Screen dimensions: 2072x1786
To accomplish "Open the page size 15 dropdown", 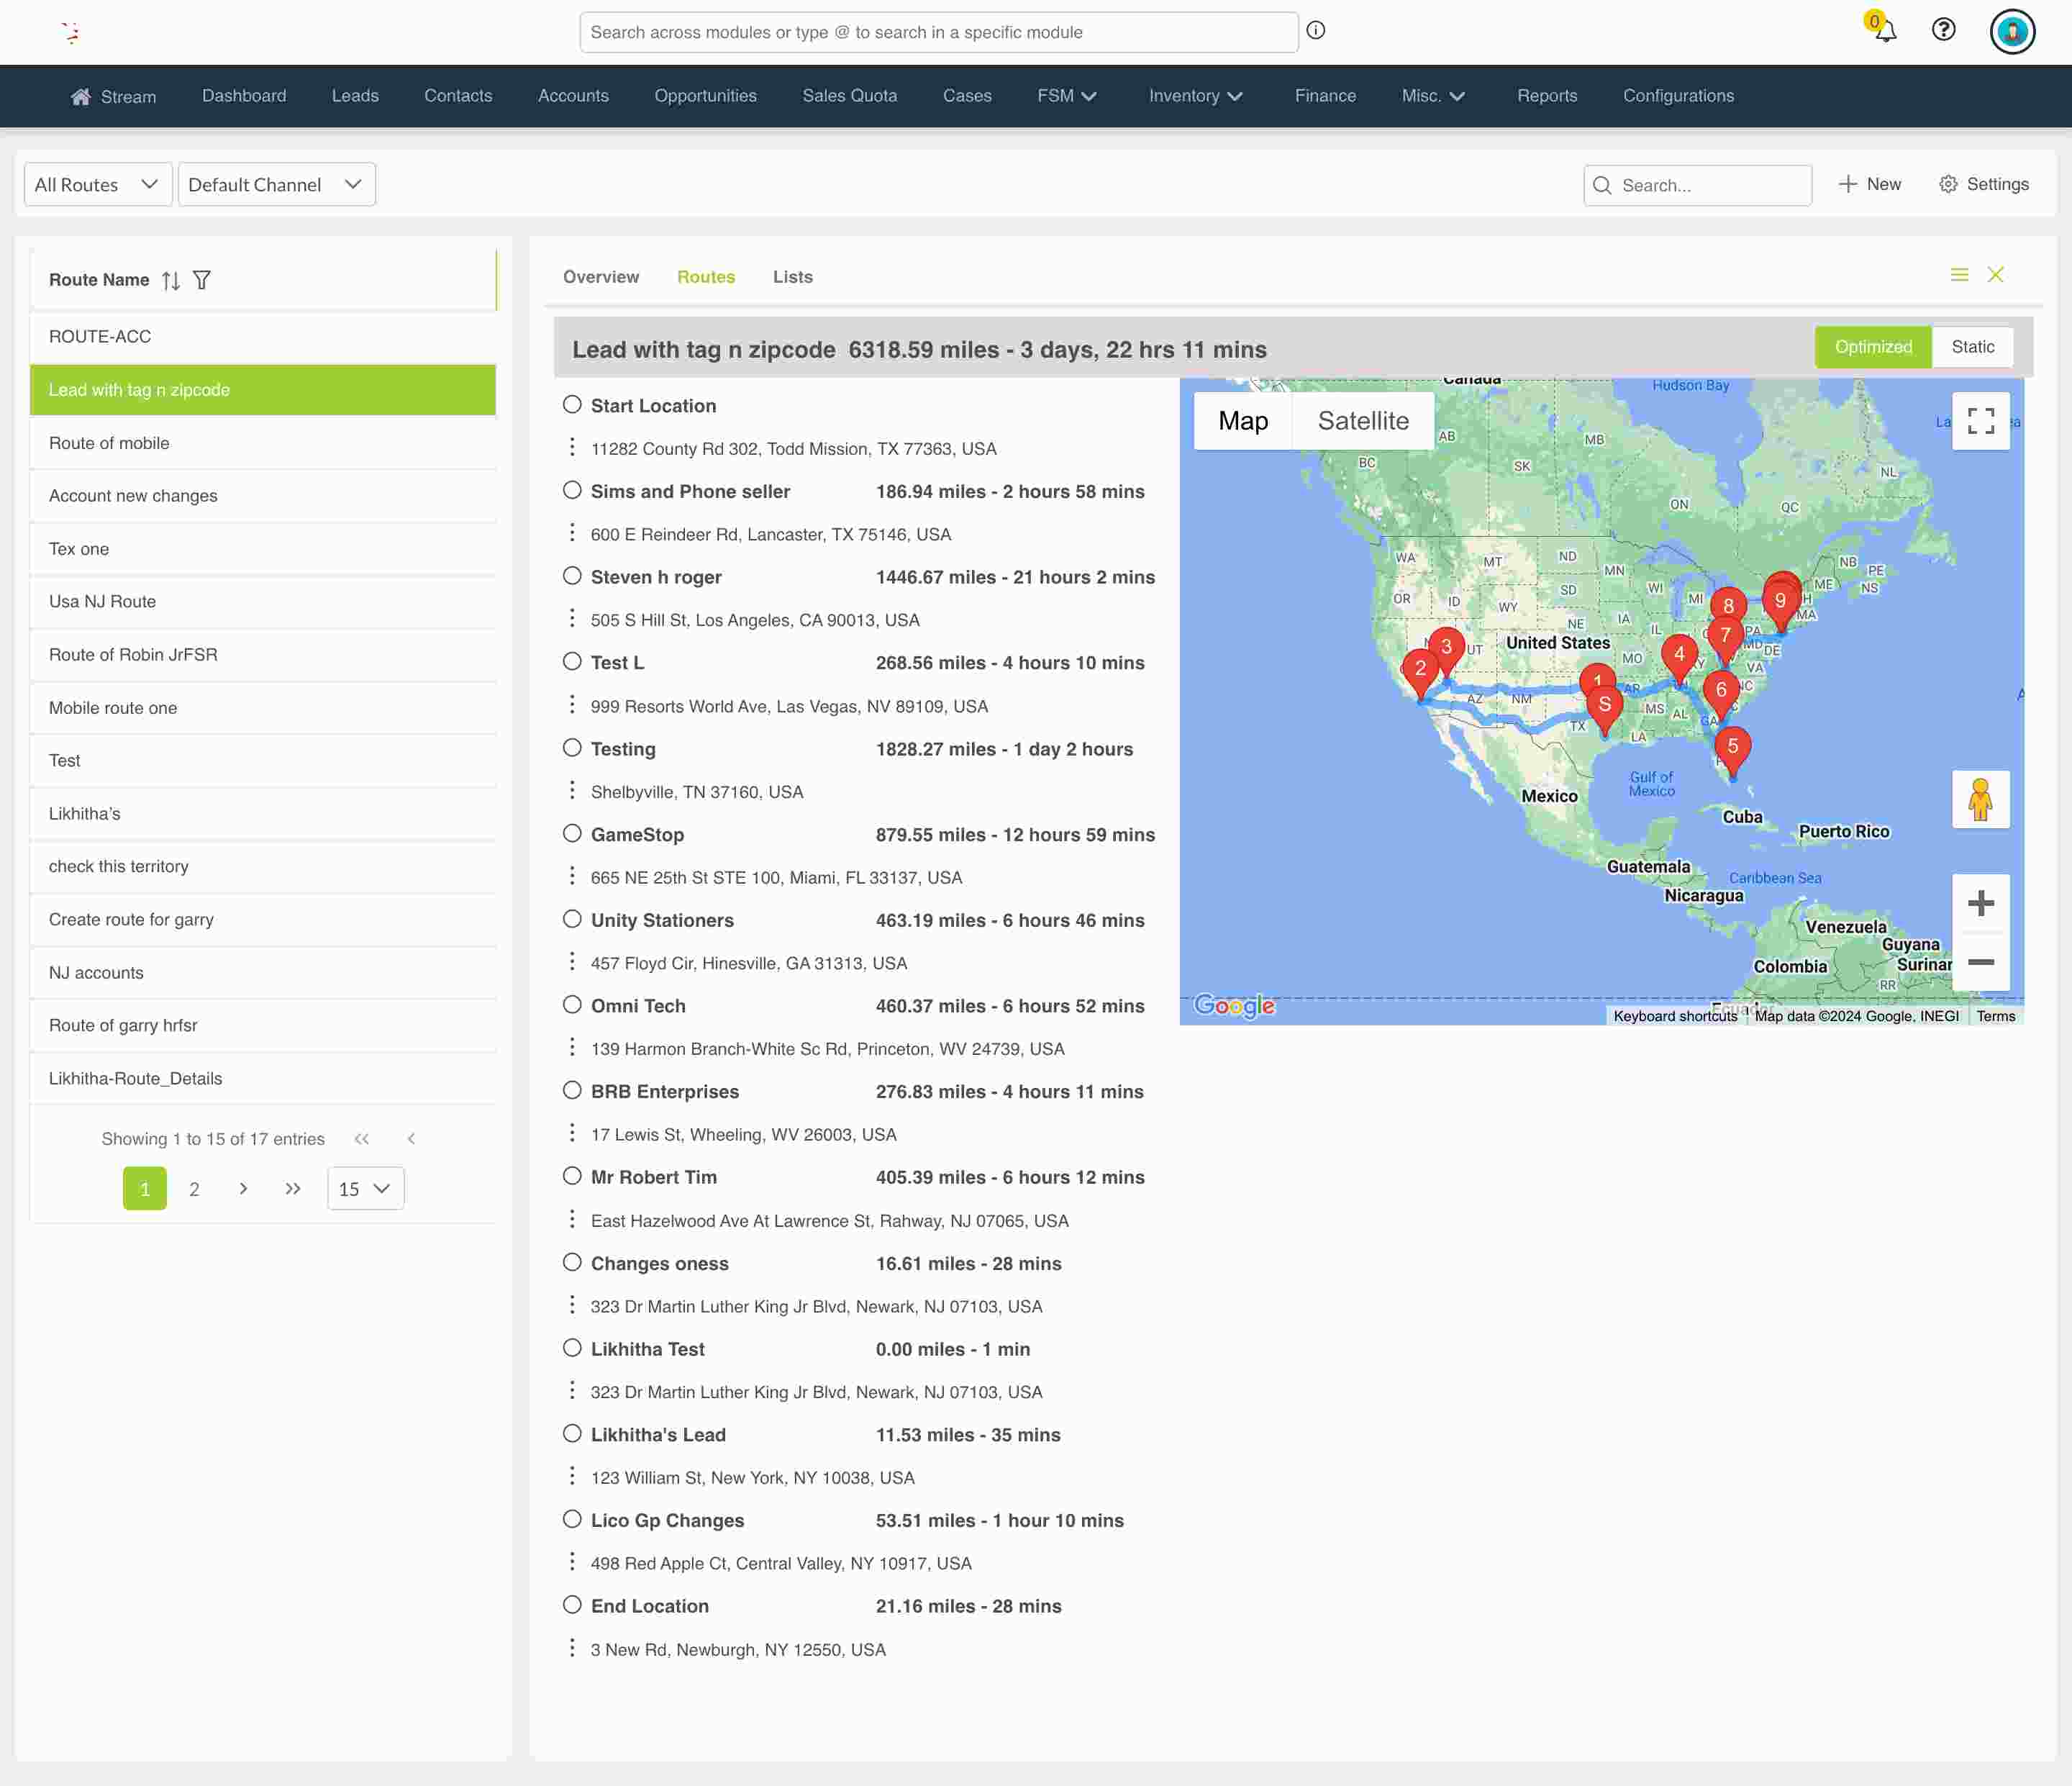I will click(365, 1189).
